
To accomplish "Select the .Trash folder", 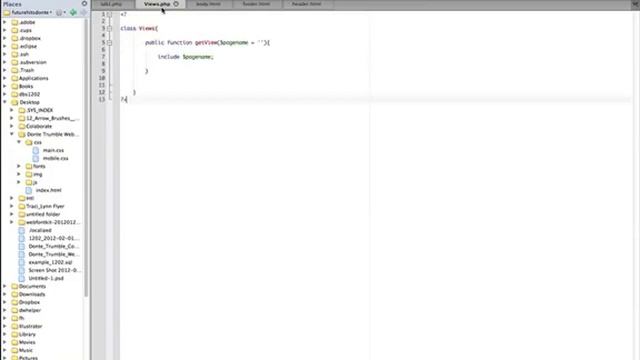I will (x=27, y=70).
